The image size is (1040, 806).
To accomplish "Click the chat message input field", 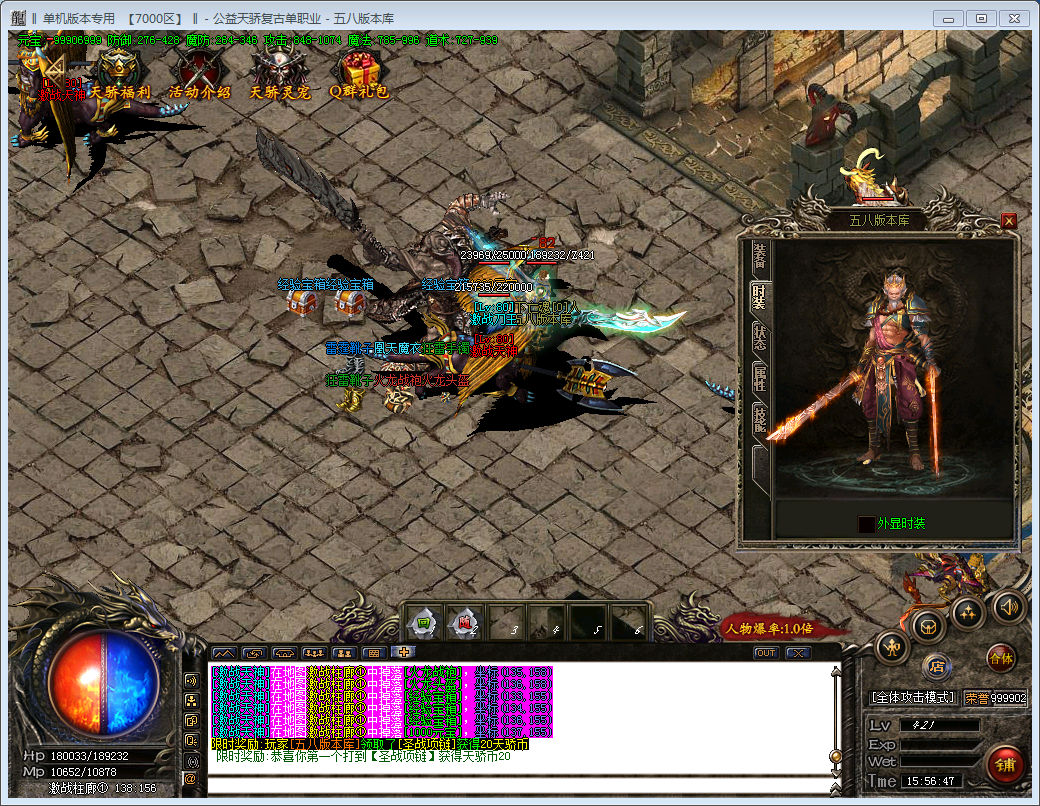I will 520,785.
